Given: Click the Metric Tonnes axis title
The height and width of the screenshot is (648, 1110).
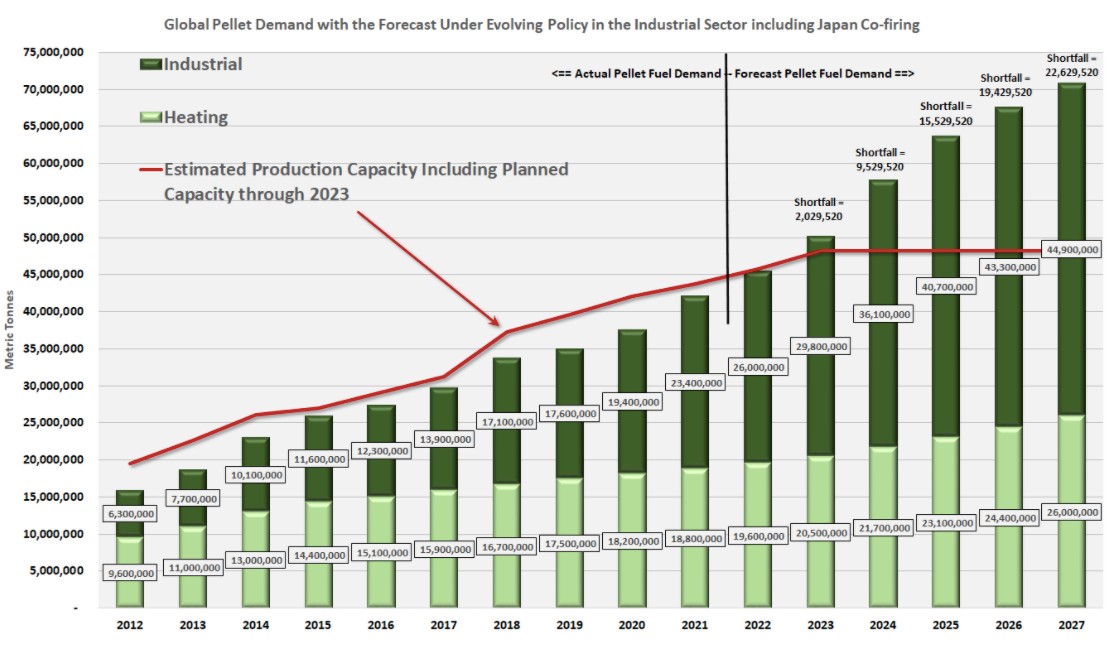Looking at the screenshot, I should pos(9,329).
